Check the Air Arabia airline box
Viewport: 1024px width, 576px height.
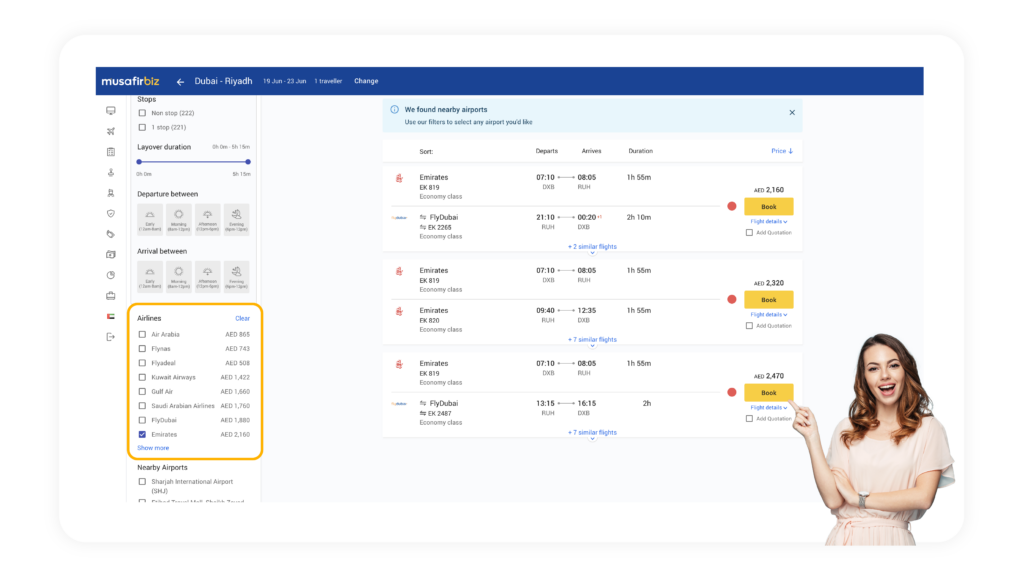coord(142,334)
